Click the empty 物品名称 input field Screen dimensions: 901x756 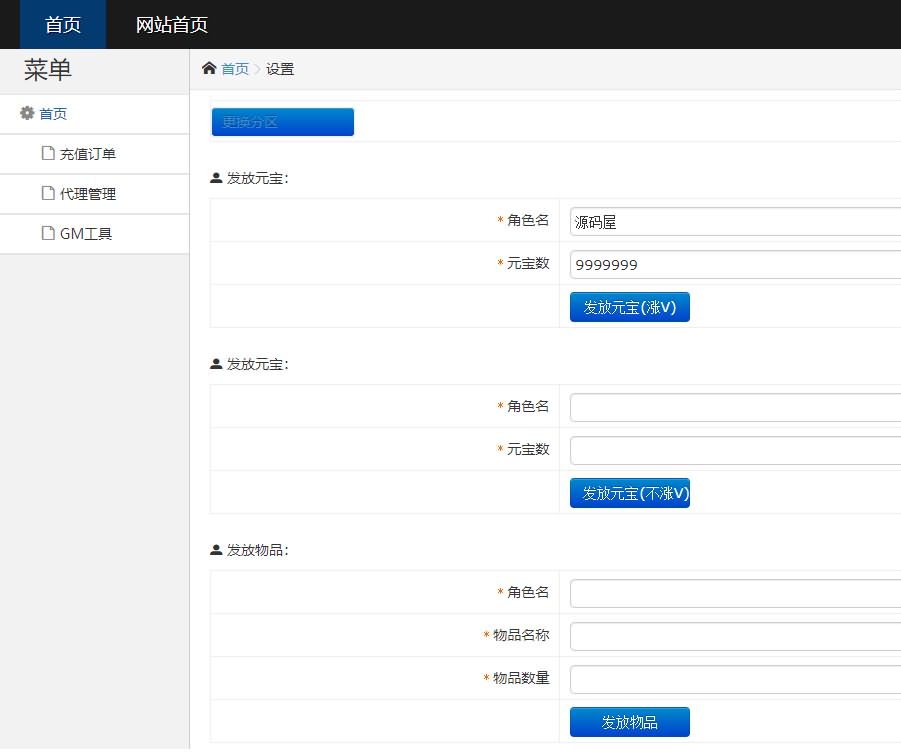click(735, 637)
